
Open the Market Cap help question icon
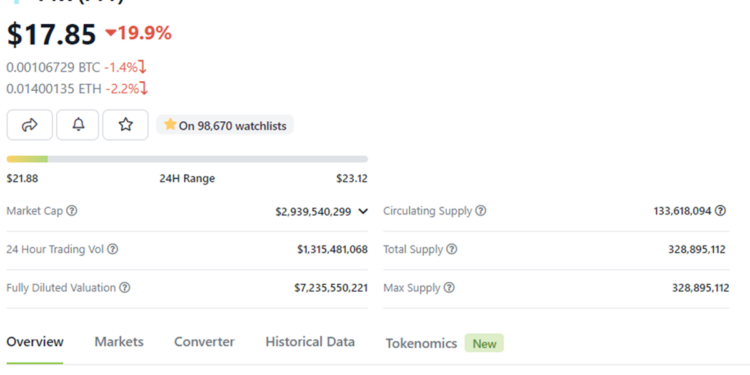click(x=72, y=210)
